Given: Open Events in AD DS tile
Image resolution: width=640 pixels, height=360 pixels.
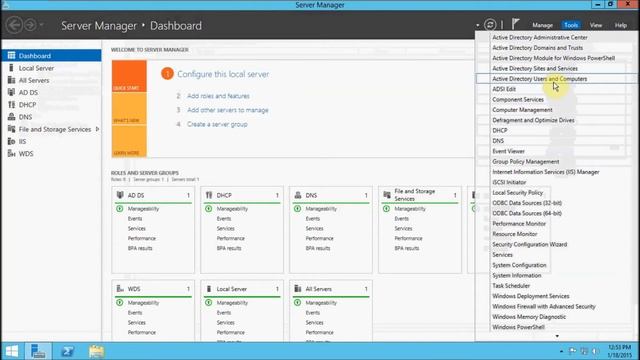Looking at the screenshot, I should point(135,219).
